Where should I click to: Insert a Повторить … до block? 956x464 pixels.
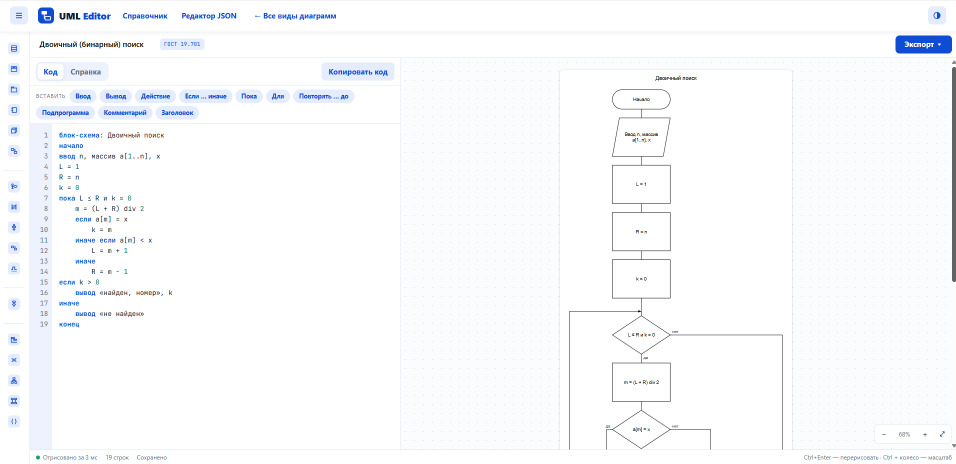click(323, 96)
